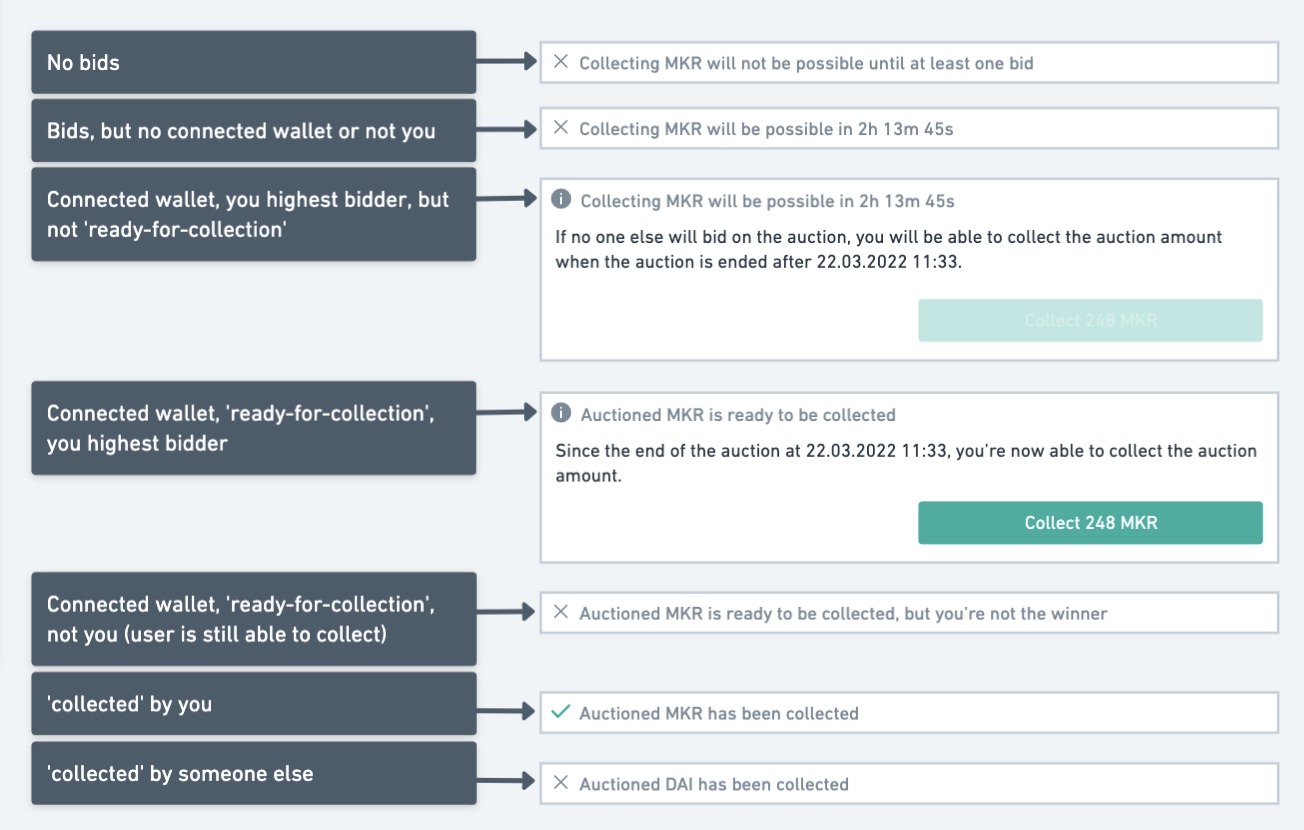This screenshot has width=1304, height=830.
Task: Click the X icon beside 'Collecting MKR will not be possible'
Action: (562, 62)
